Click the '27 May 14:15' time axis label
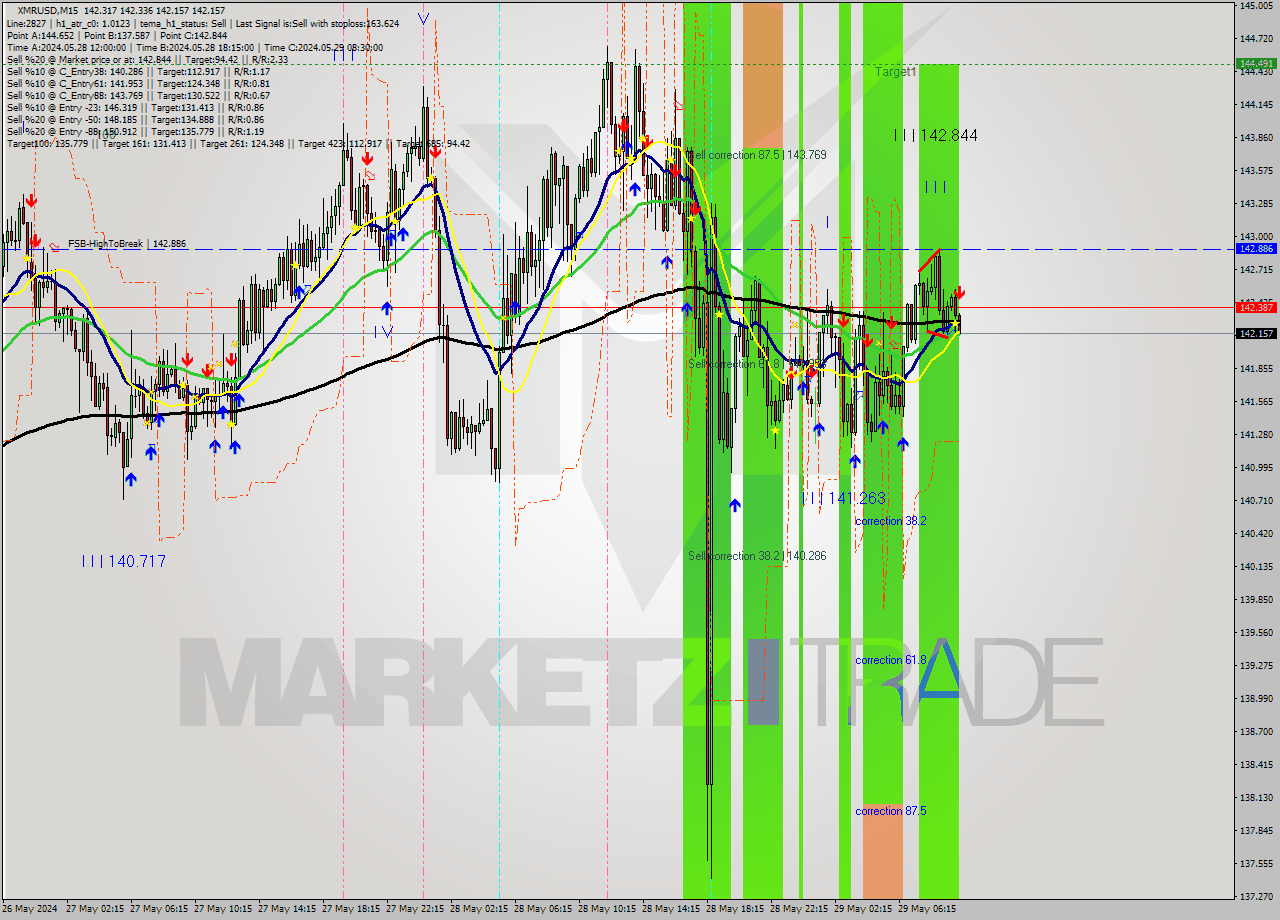1280x920 pixels. tap(287, 910)
